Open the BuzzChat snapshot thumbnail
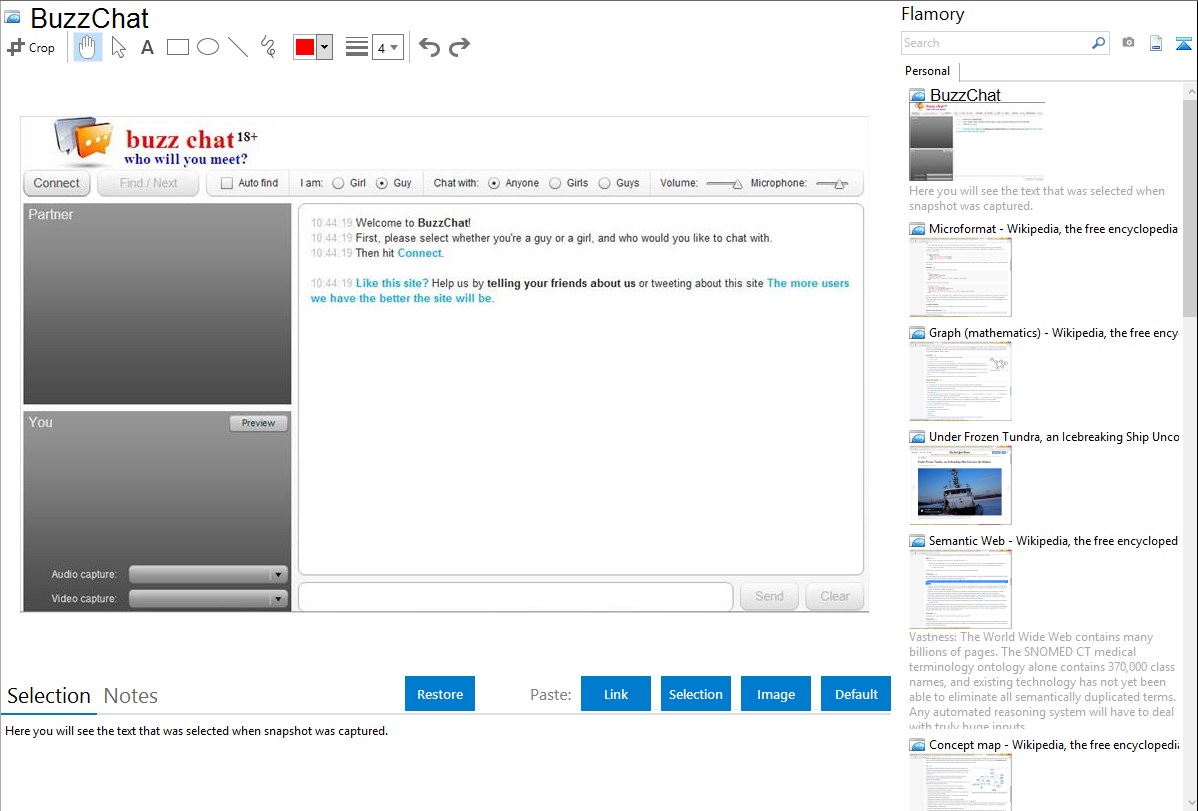This screenshot has width=1198, height=811. pos(976,142)
